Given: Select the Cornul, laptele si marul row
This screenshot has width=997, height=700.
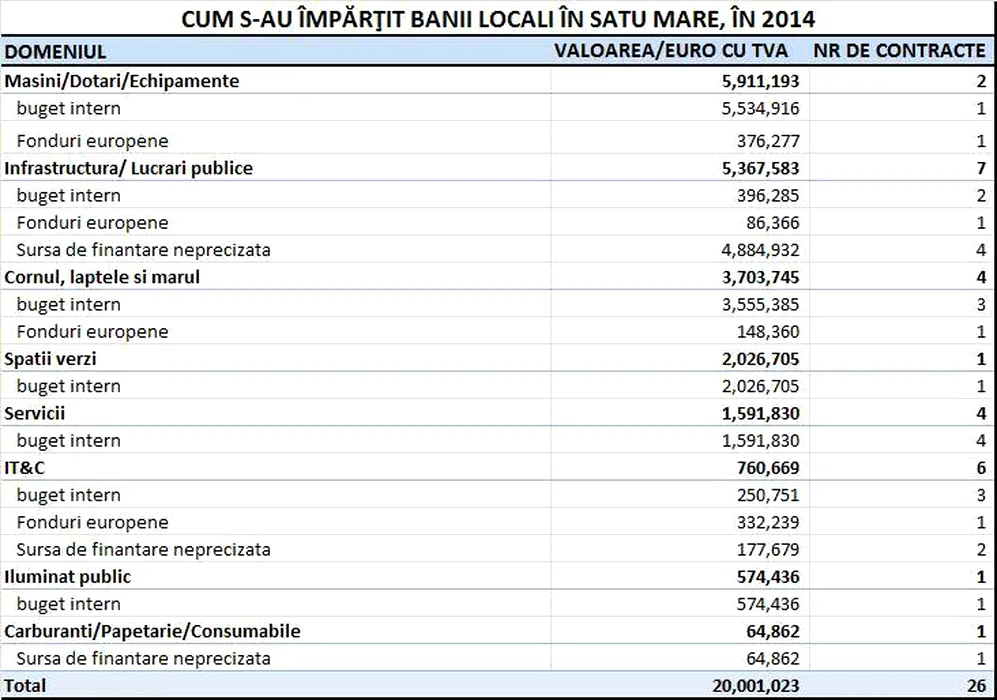Looking at the screenshot, I should (x=102, y=277).
